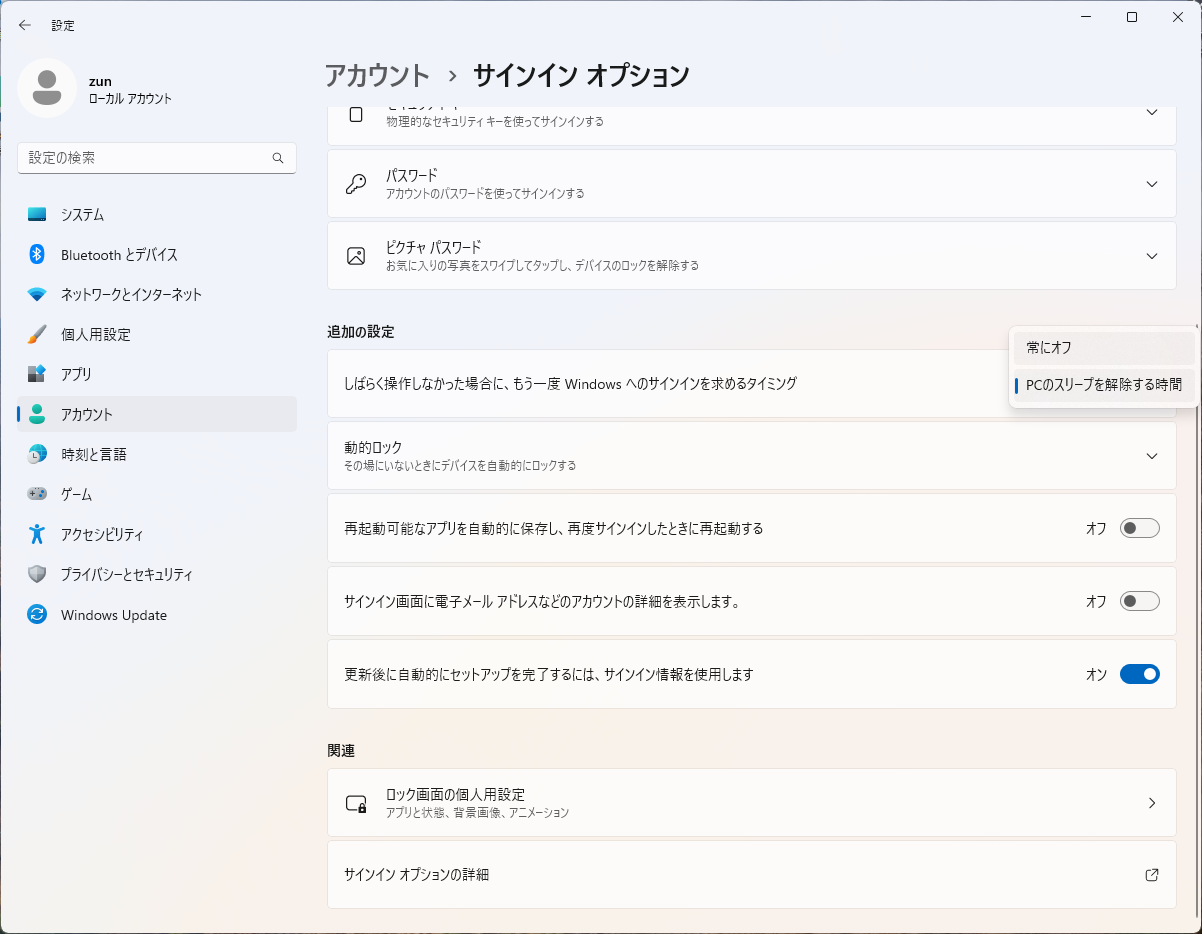
Task: Open Bluetooth とデバイス category
Action: coord(157,255)
